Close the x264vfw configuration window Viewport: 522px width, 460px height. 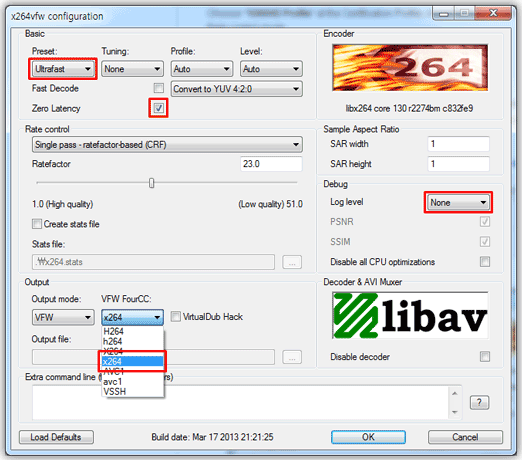[x=494, y=13]
